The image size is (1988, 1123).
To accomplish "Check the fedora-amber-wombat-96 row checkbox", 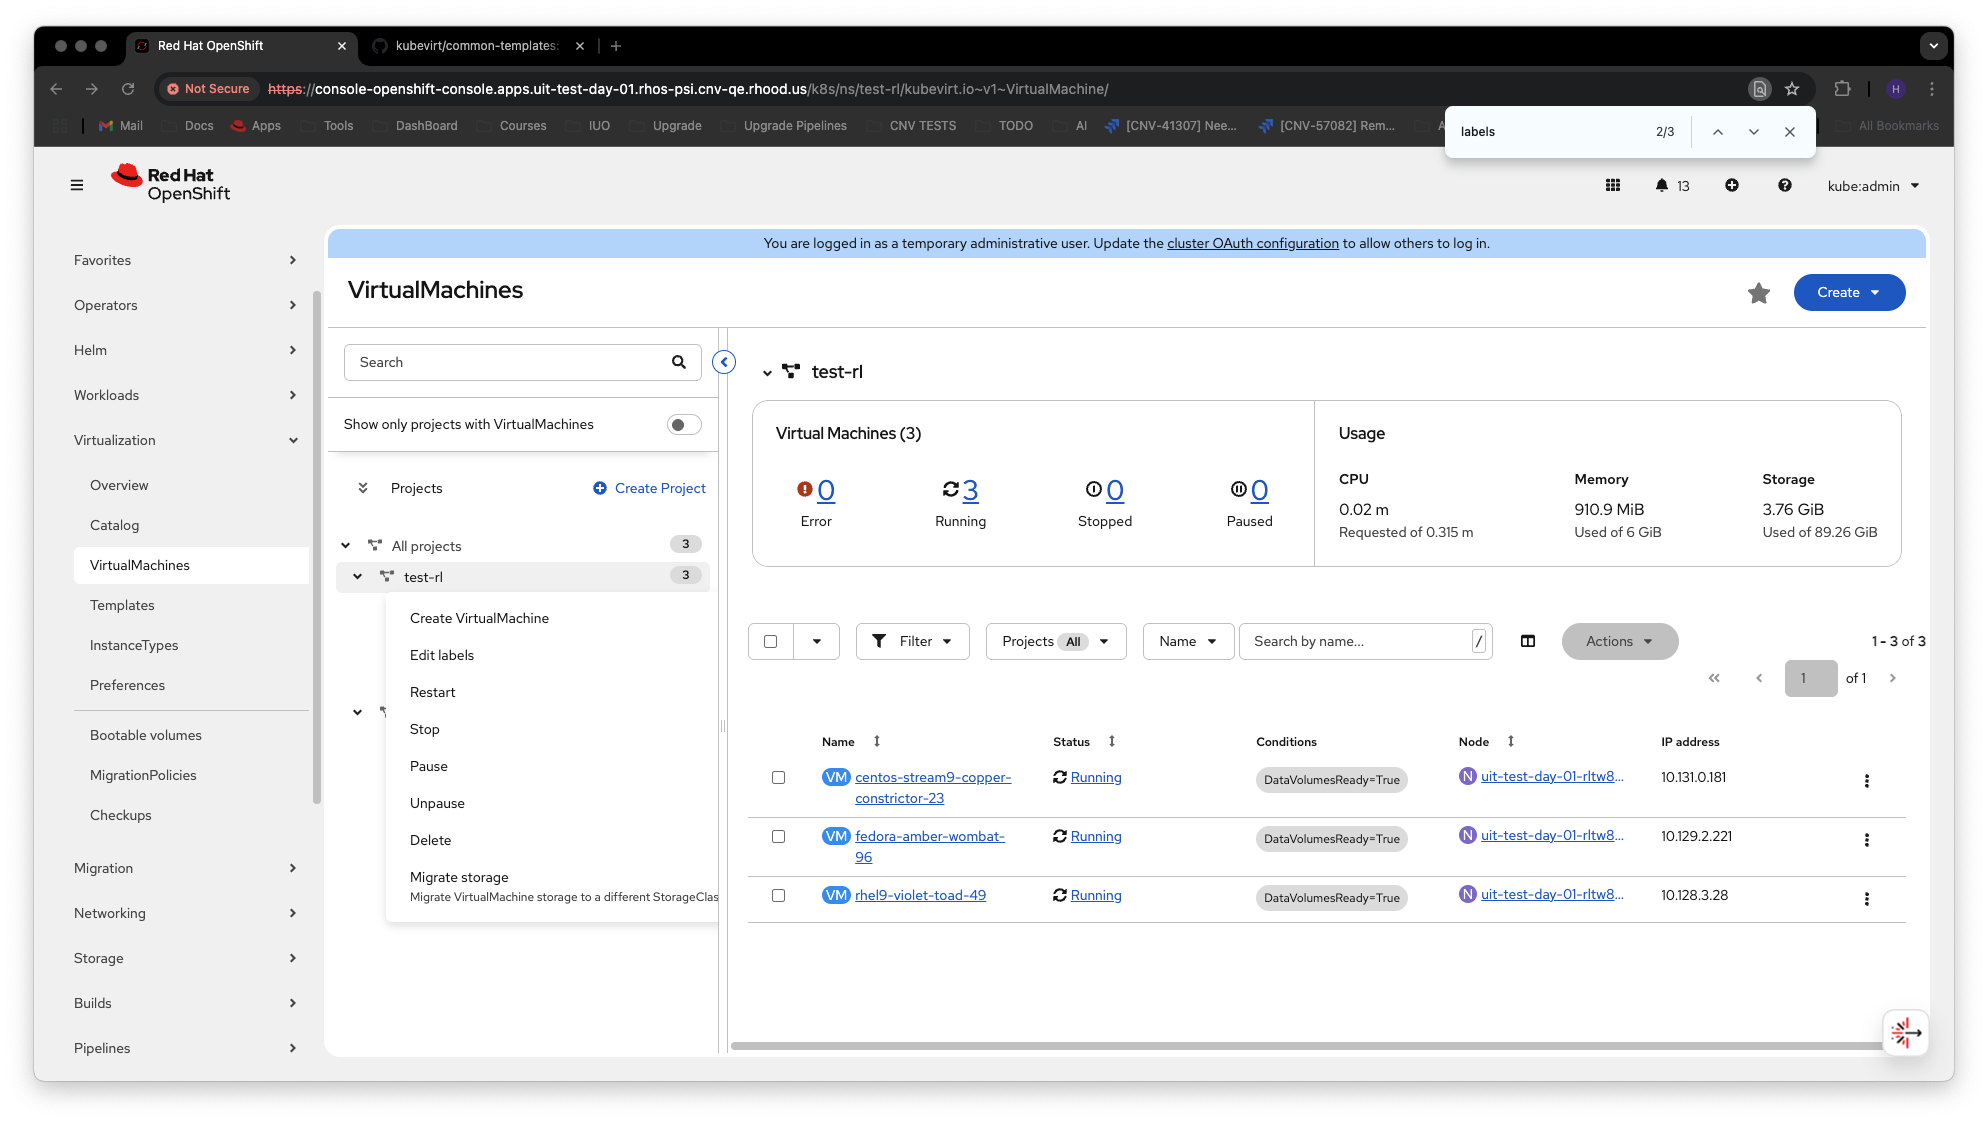I will click(778, 836).
